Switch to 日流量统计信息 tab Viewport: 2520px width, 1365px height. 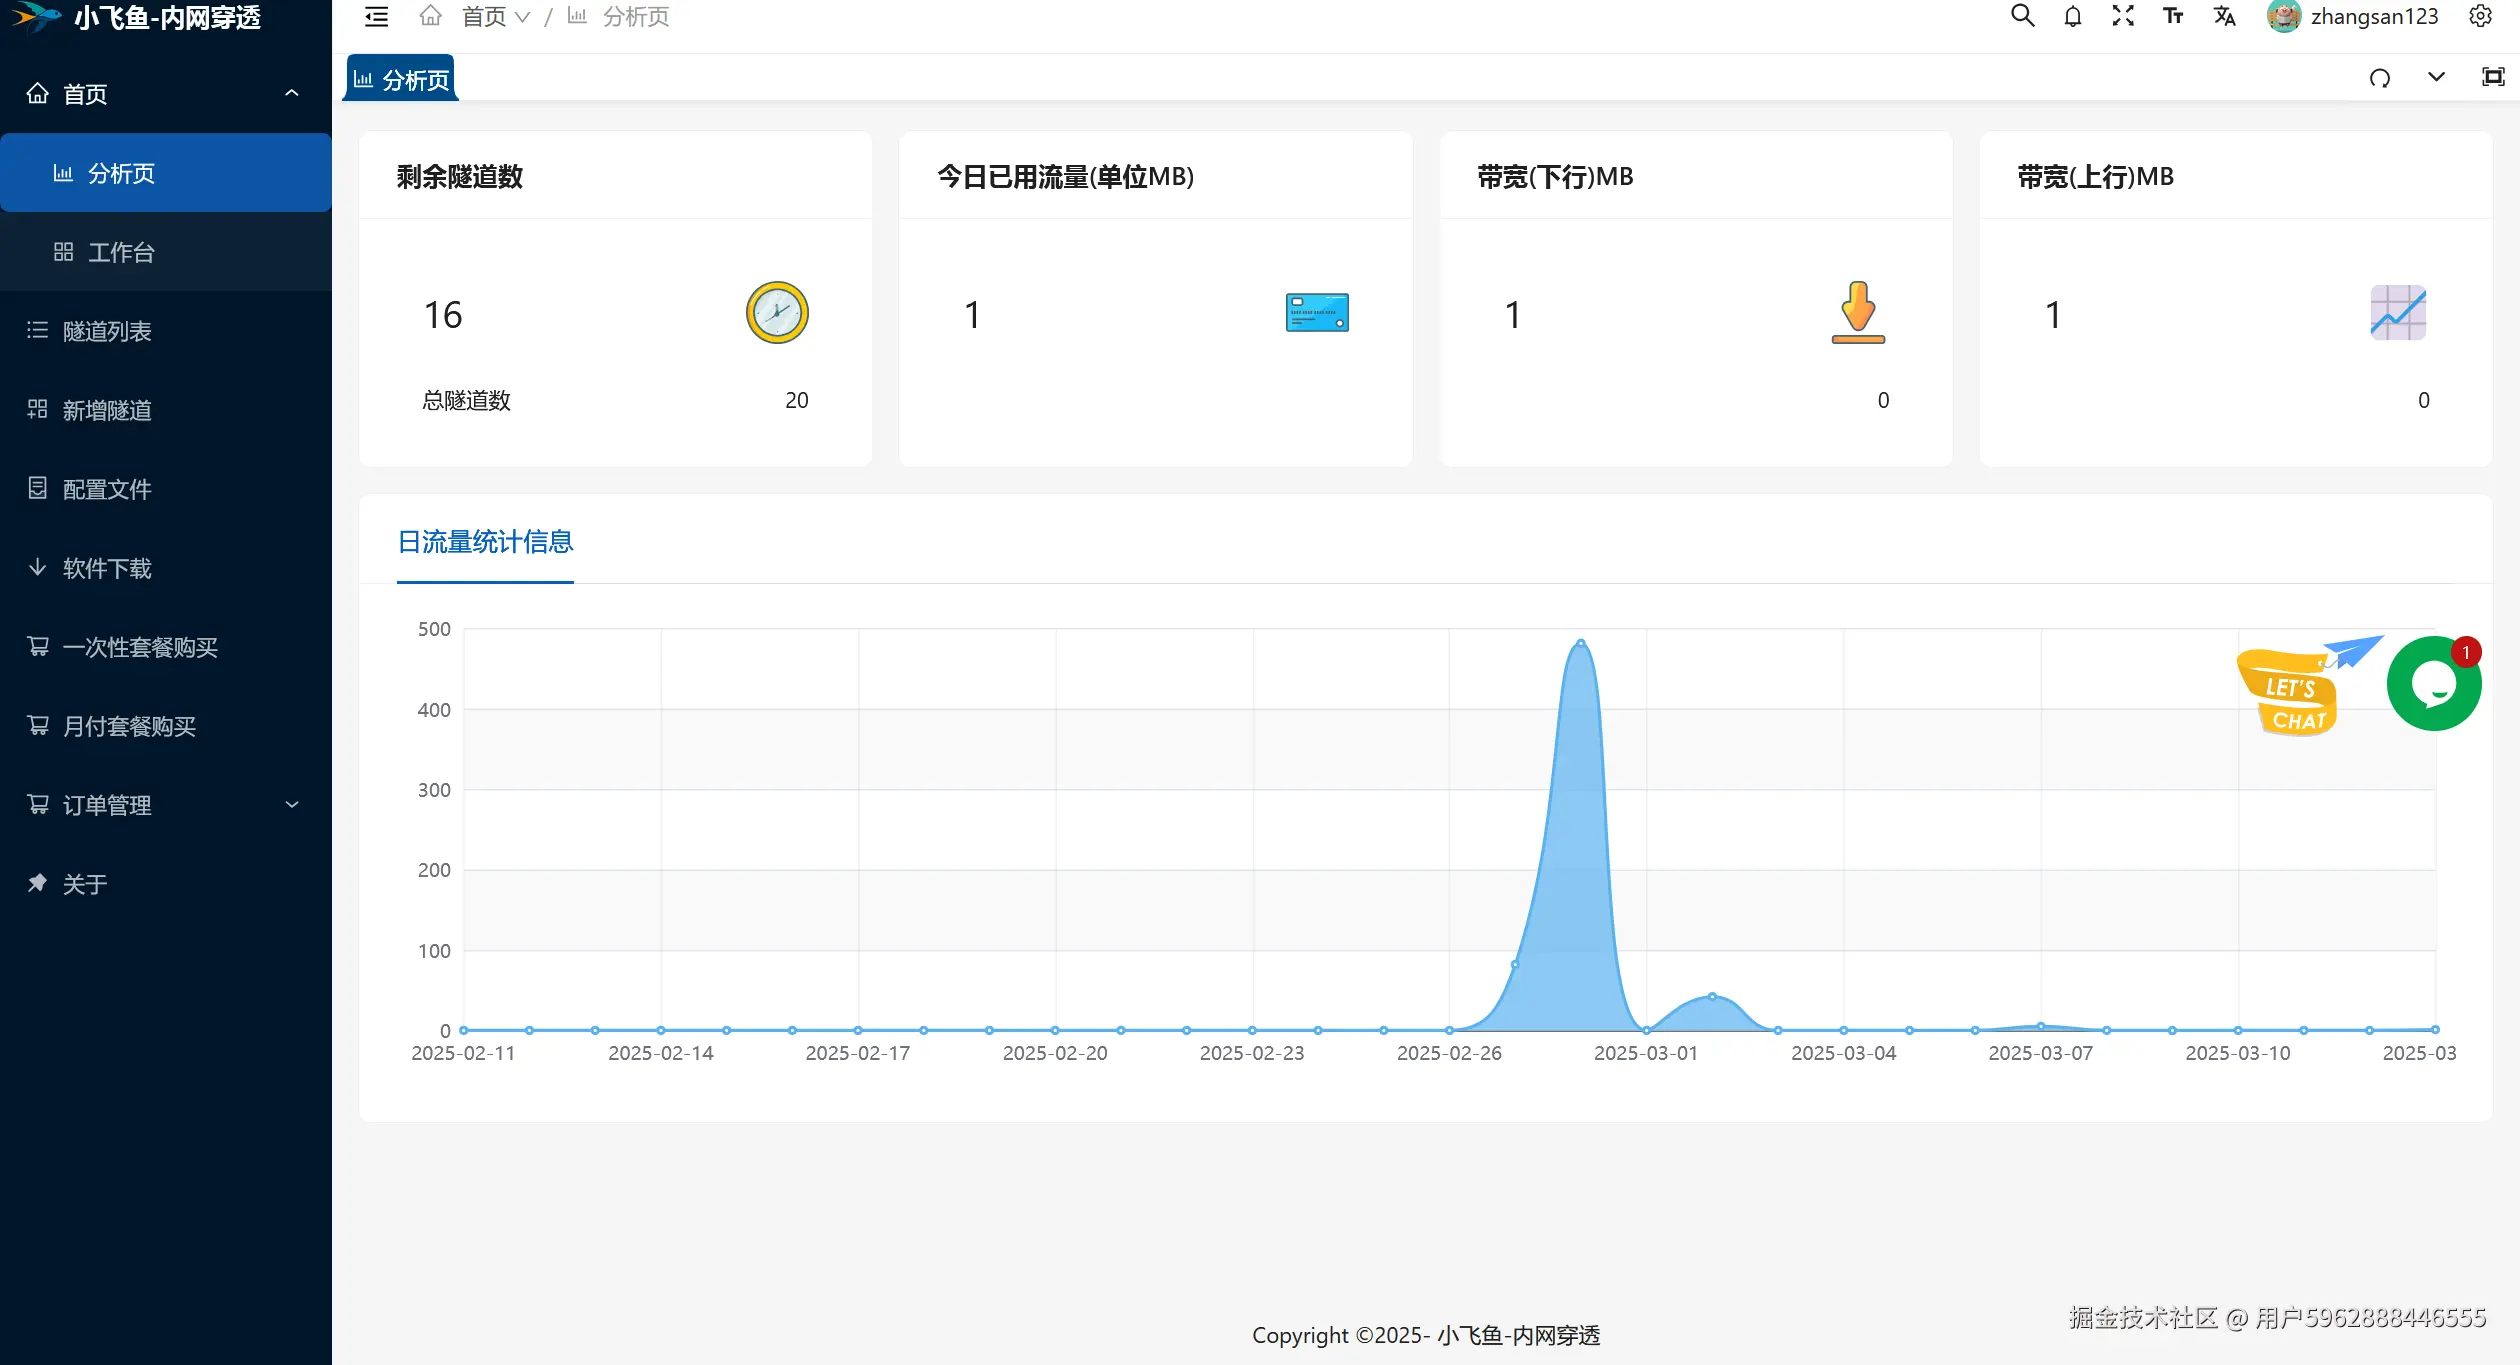[485, 542]
